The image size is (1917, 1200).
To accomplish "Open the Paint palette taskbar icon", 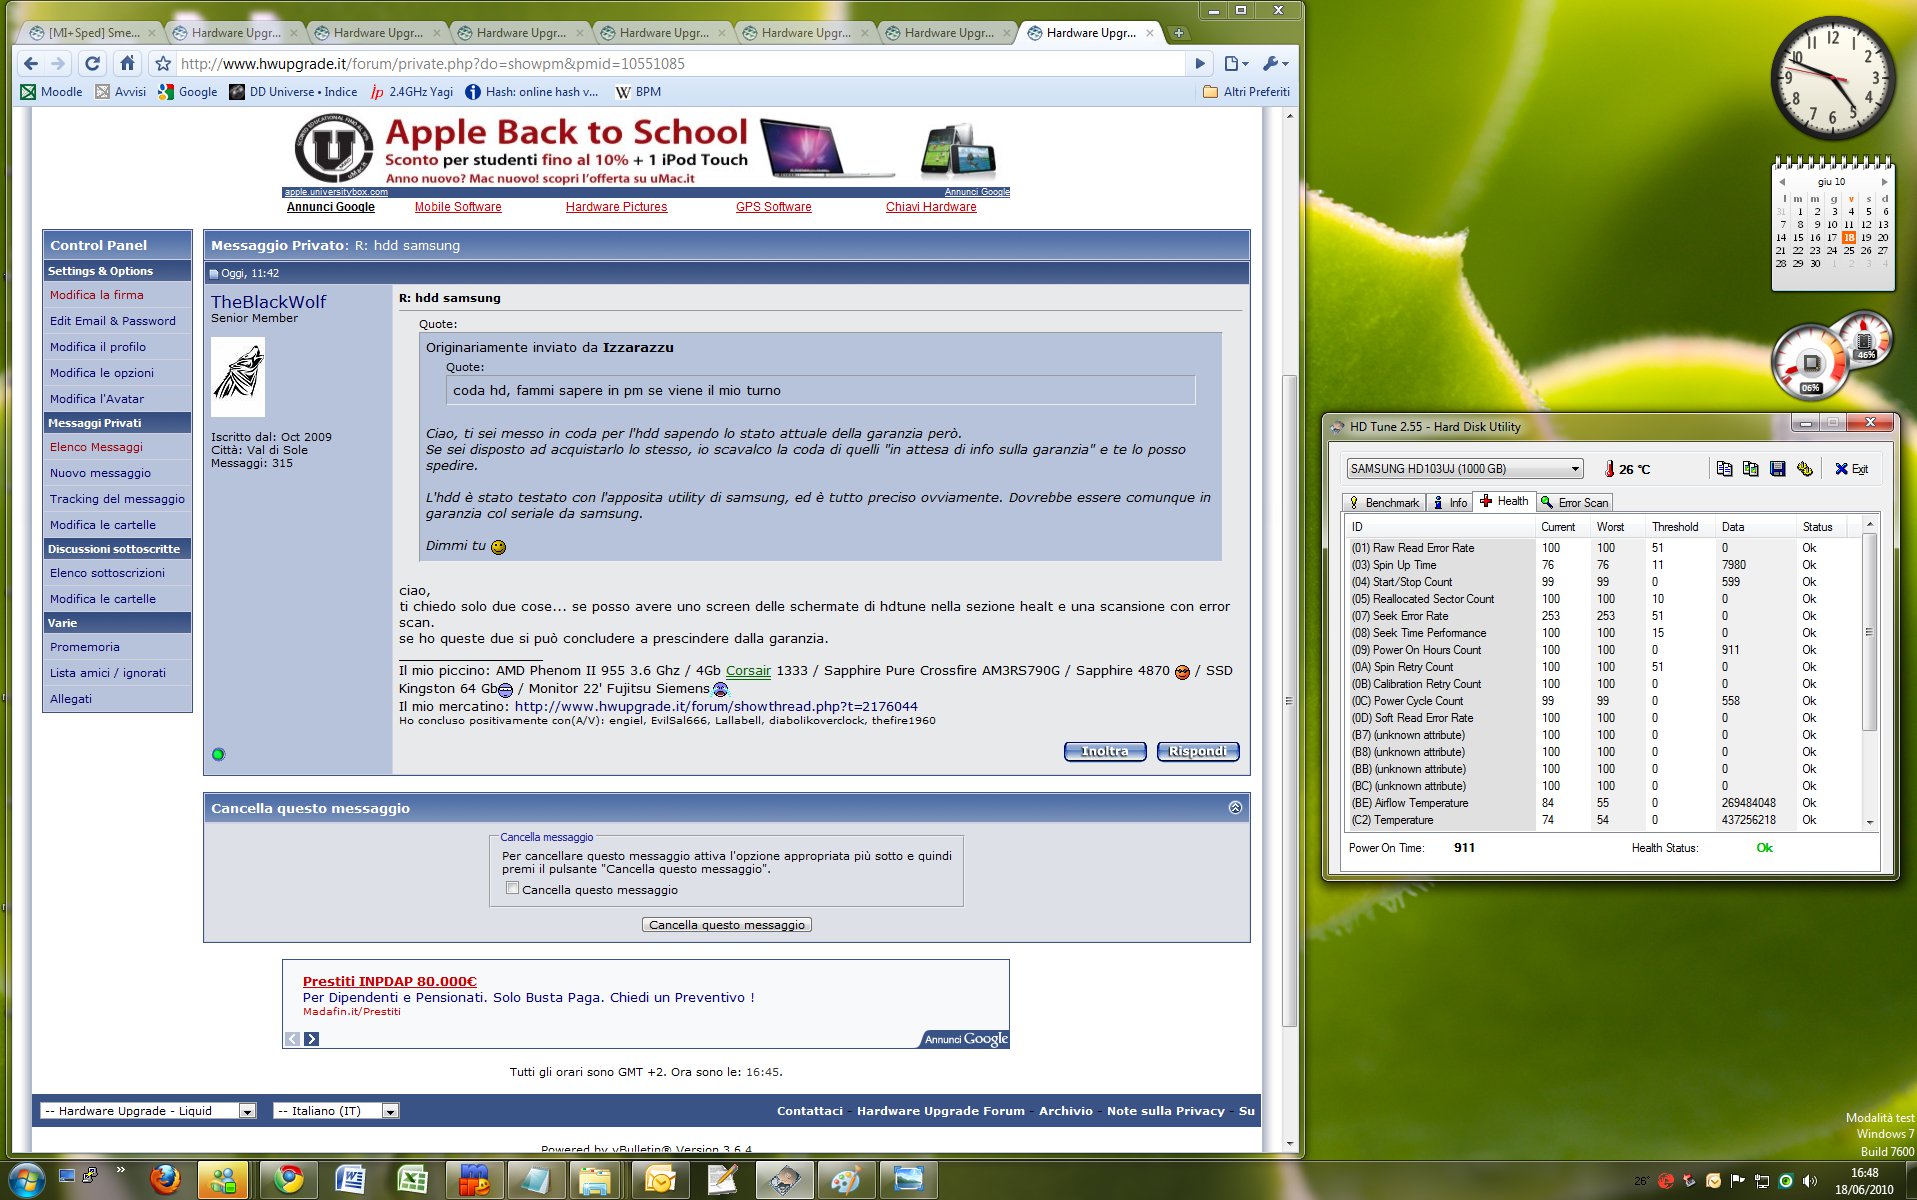I will pos(845,1180).
